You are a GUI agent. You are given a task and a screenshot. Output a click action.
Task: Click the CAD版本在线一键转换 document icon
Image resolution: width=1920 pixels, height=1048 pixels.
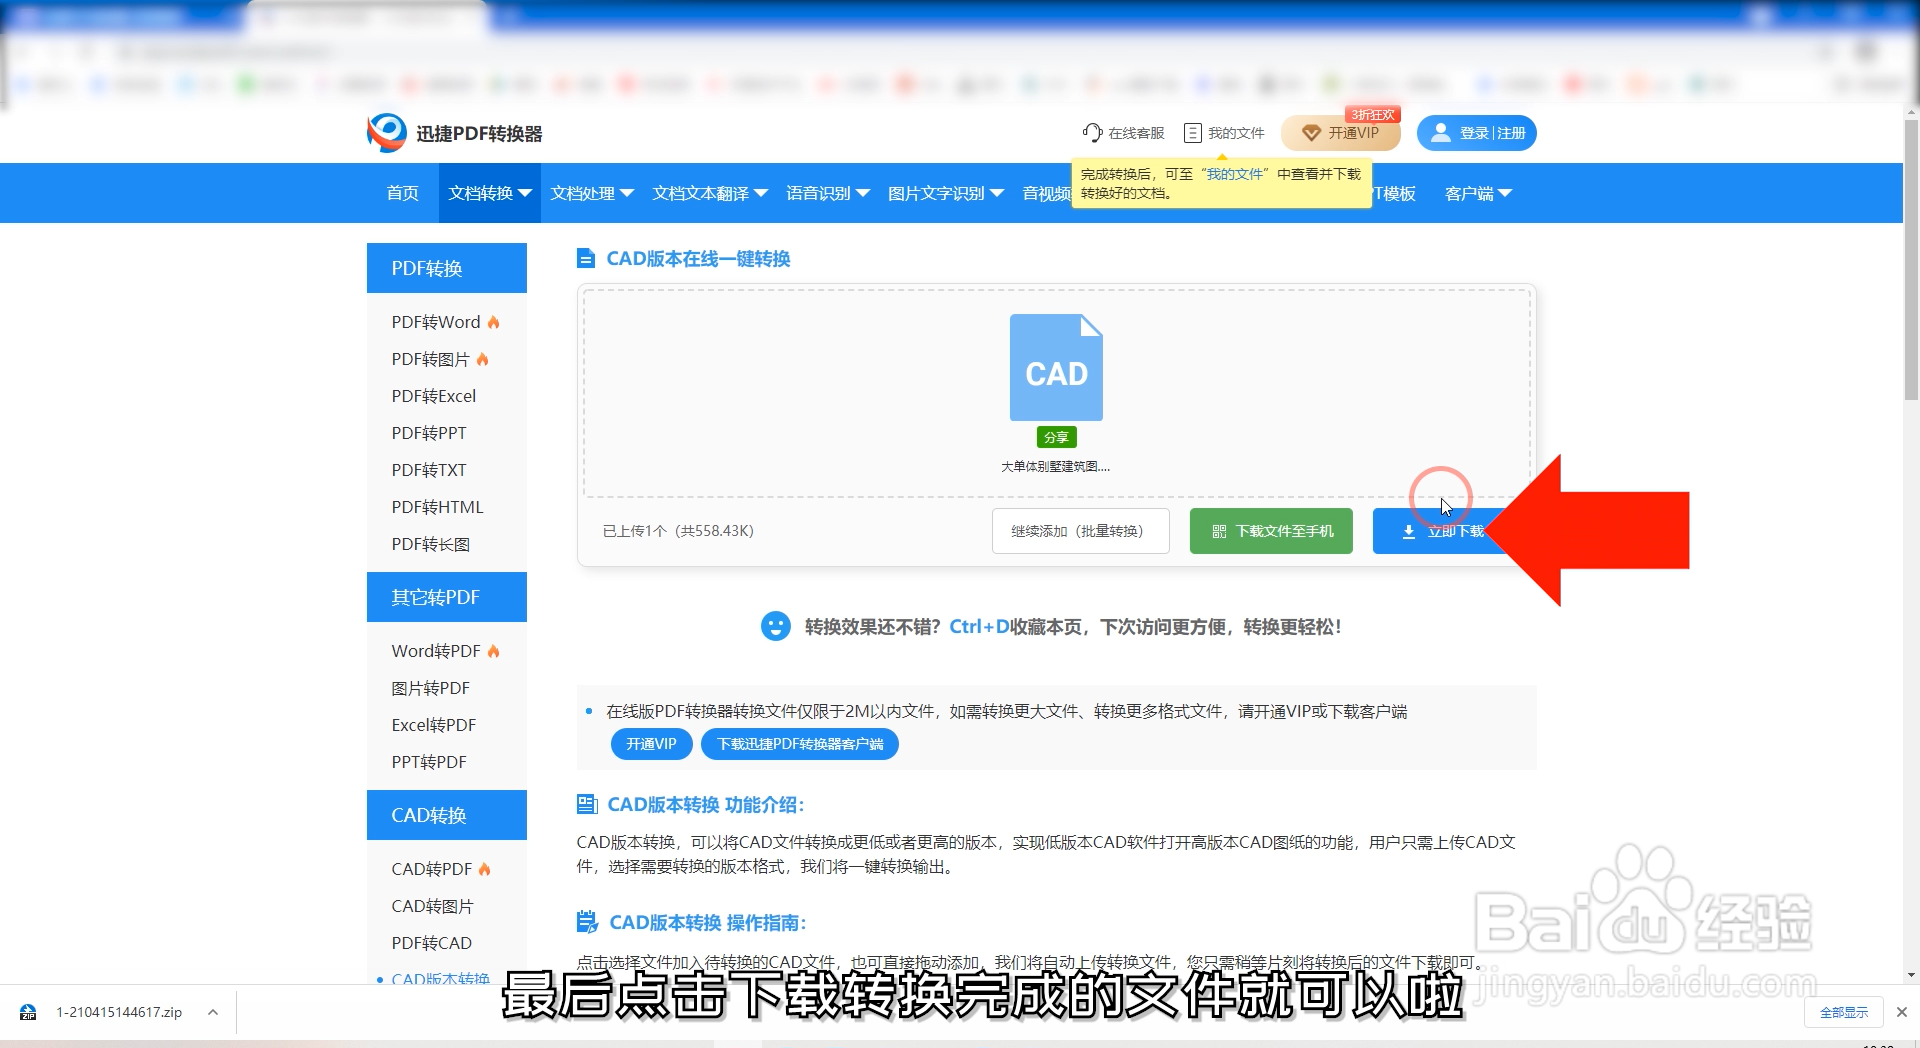tap(586, 259)
